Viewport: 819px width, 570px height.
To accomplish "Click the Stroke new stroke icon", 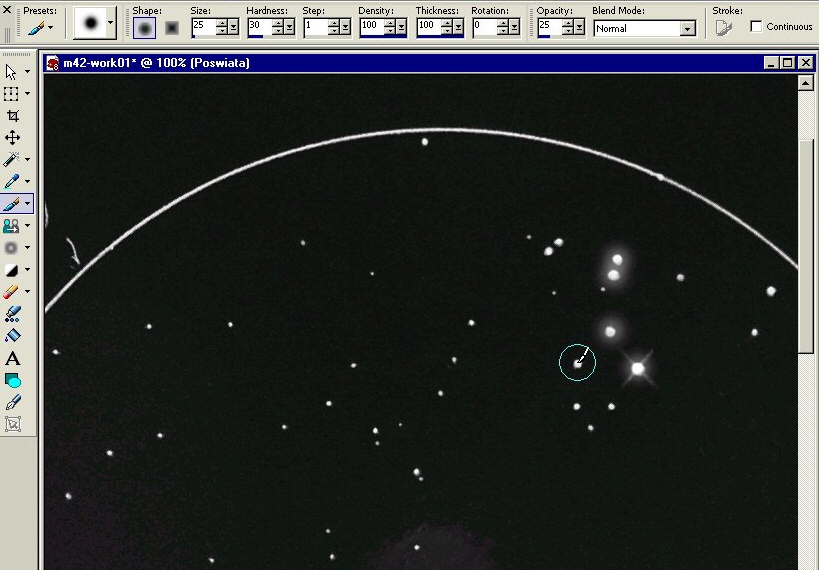I will tap(724, 28).
